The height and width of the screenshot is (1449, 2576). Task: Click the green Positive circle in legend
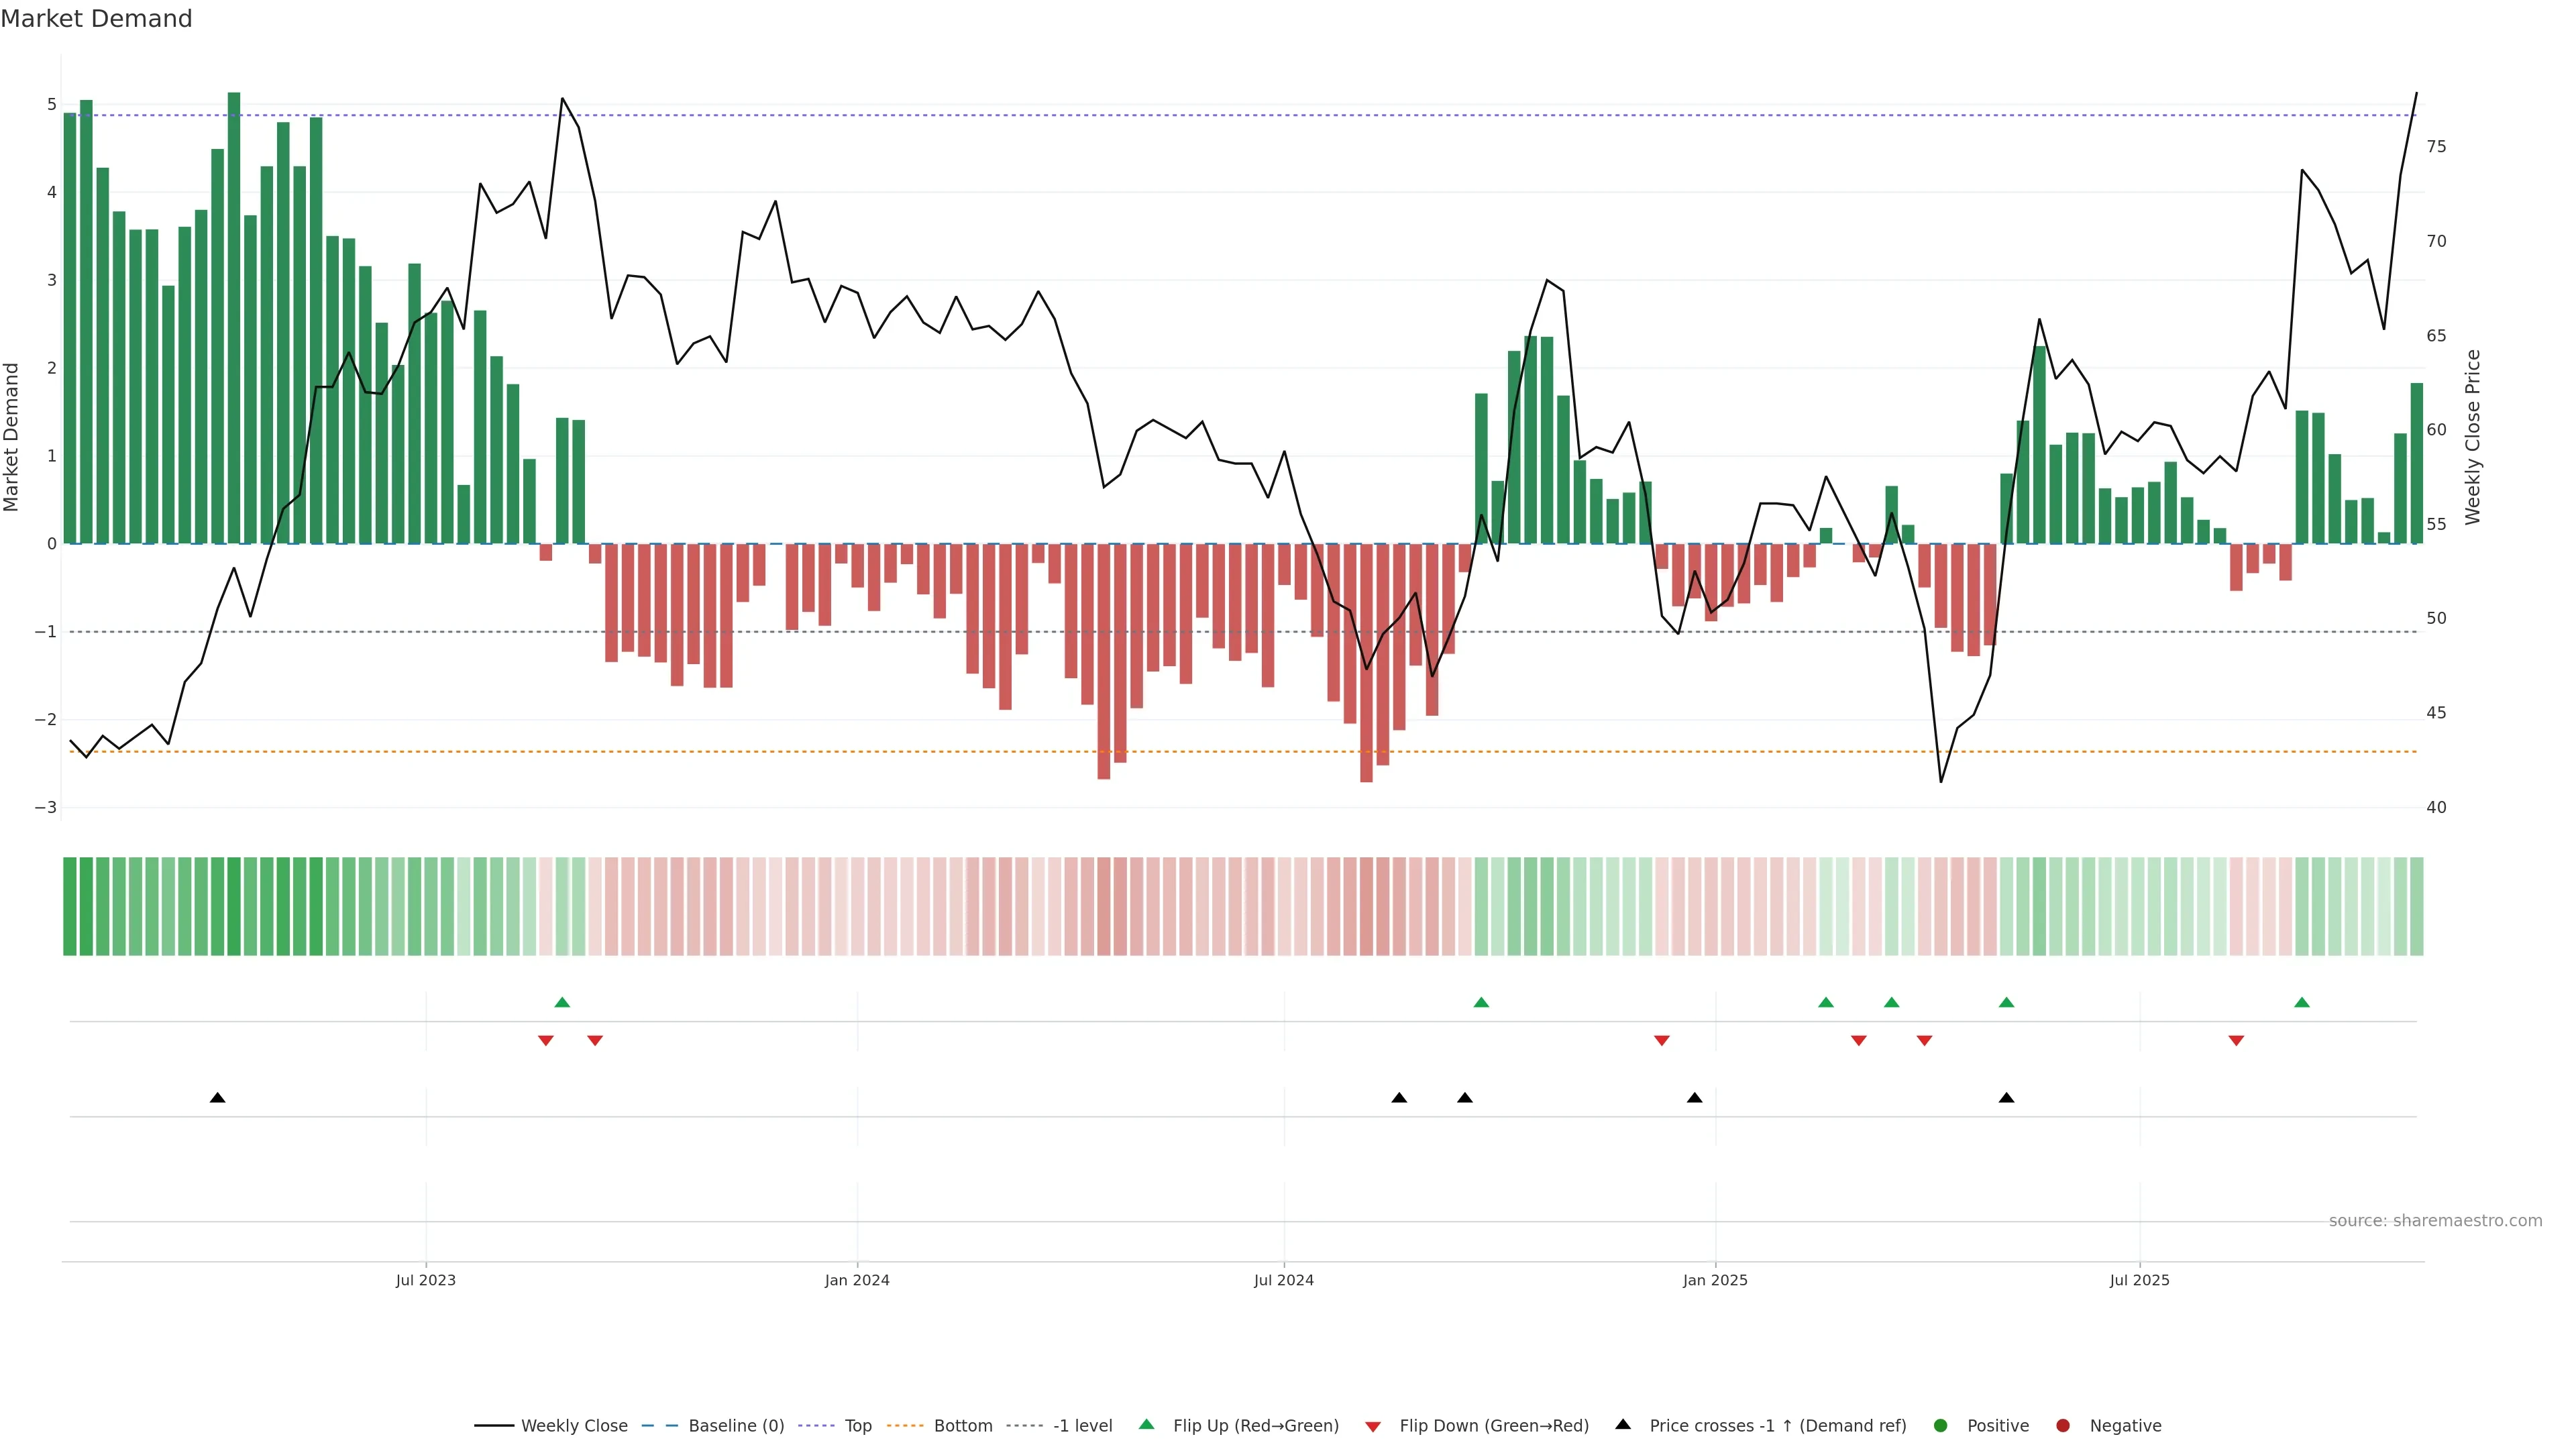click(1940, 1425)
